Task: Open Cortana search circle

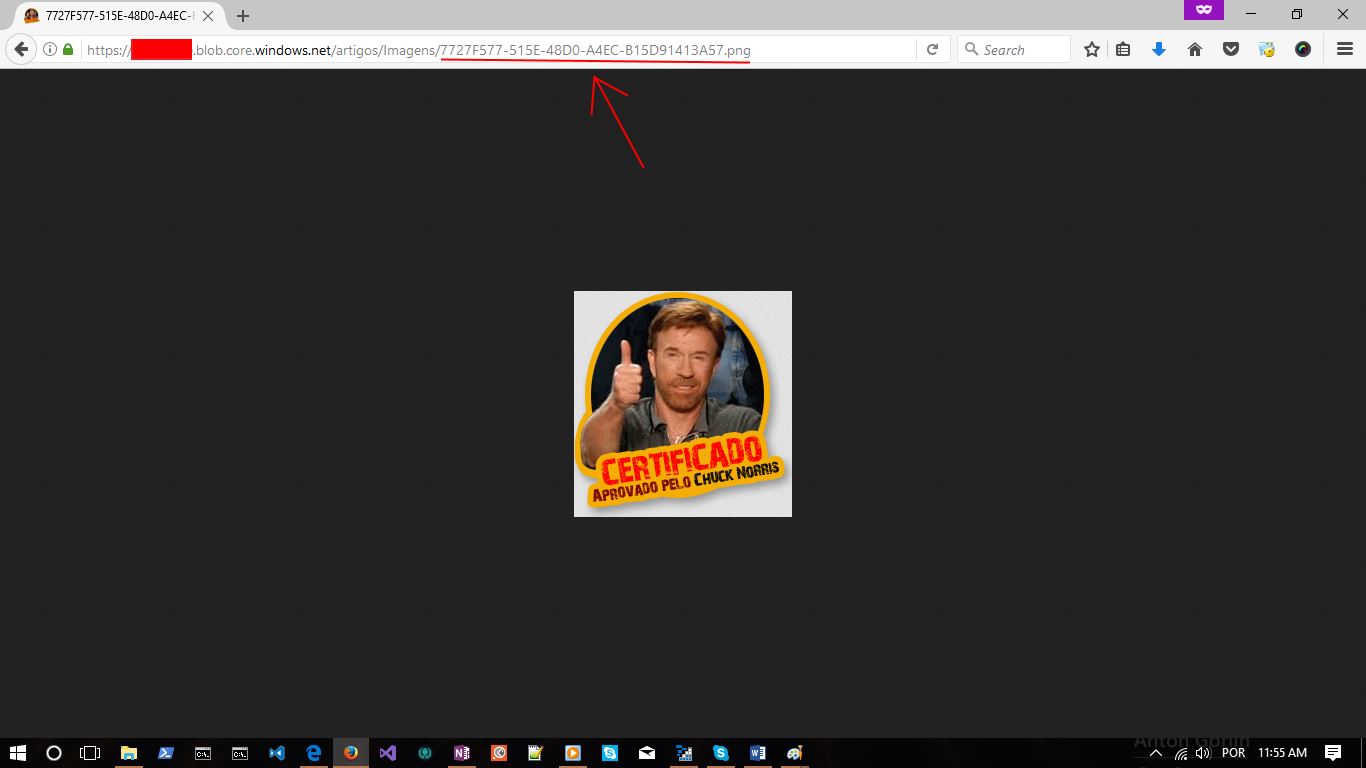Action: click(x=54, y=753)
